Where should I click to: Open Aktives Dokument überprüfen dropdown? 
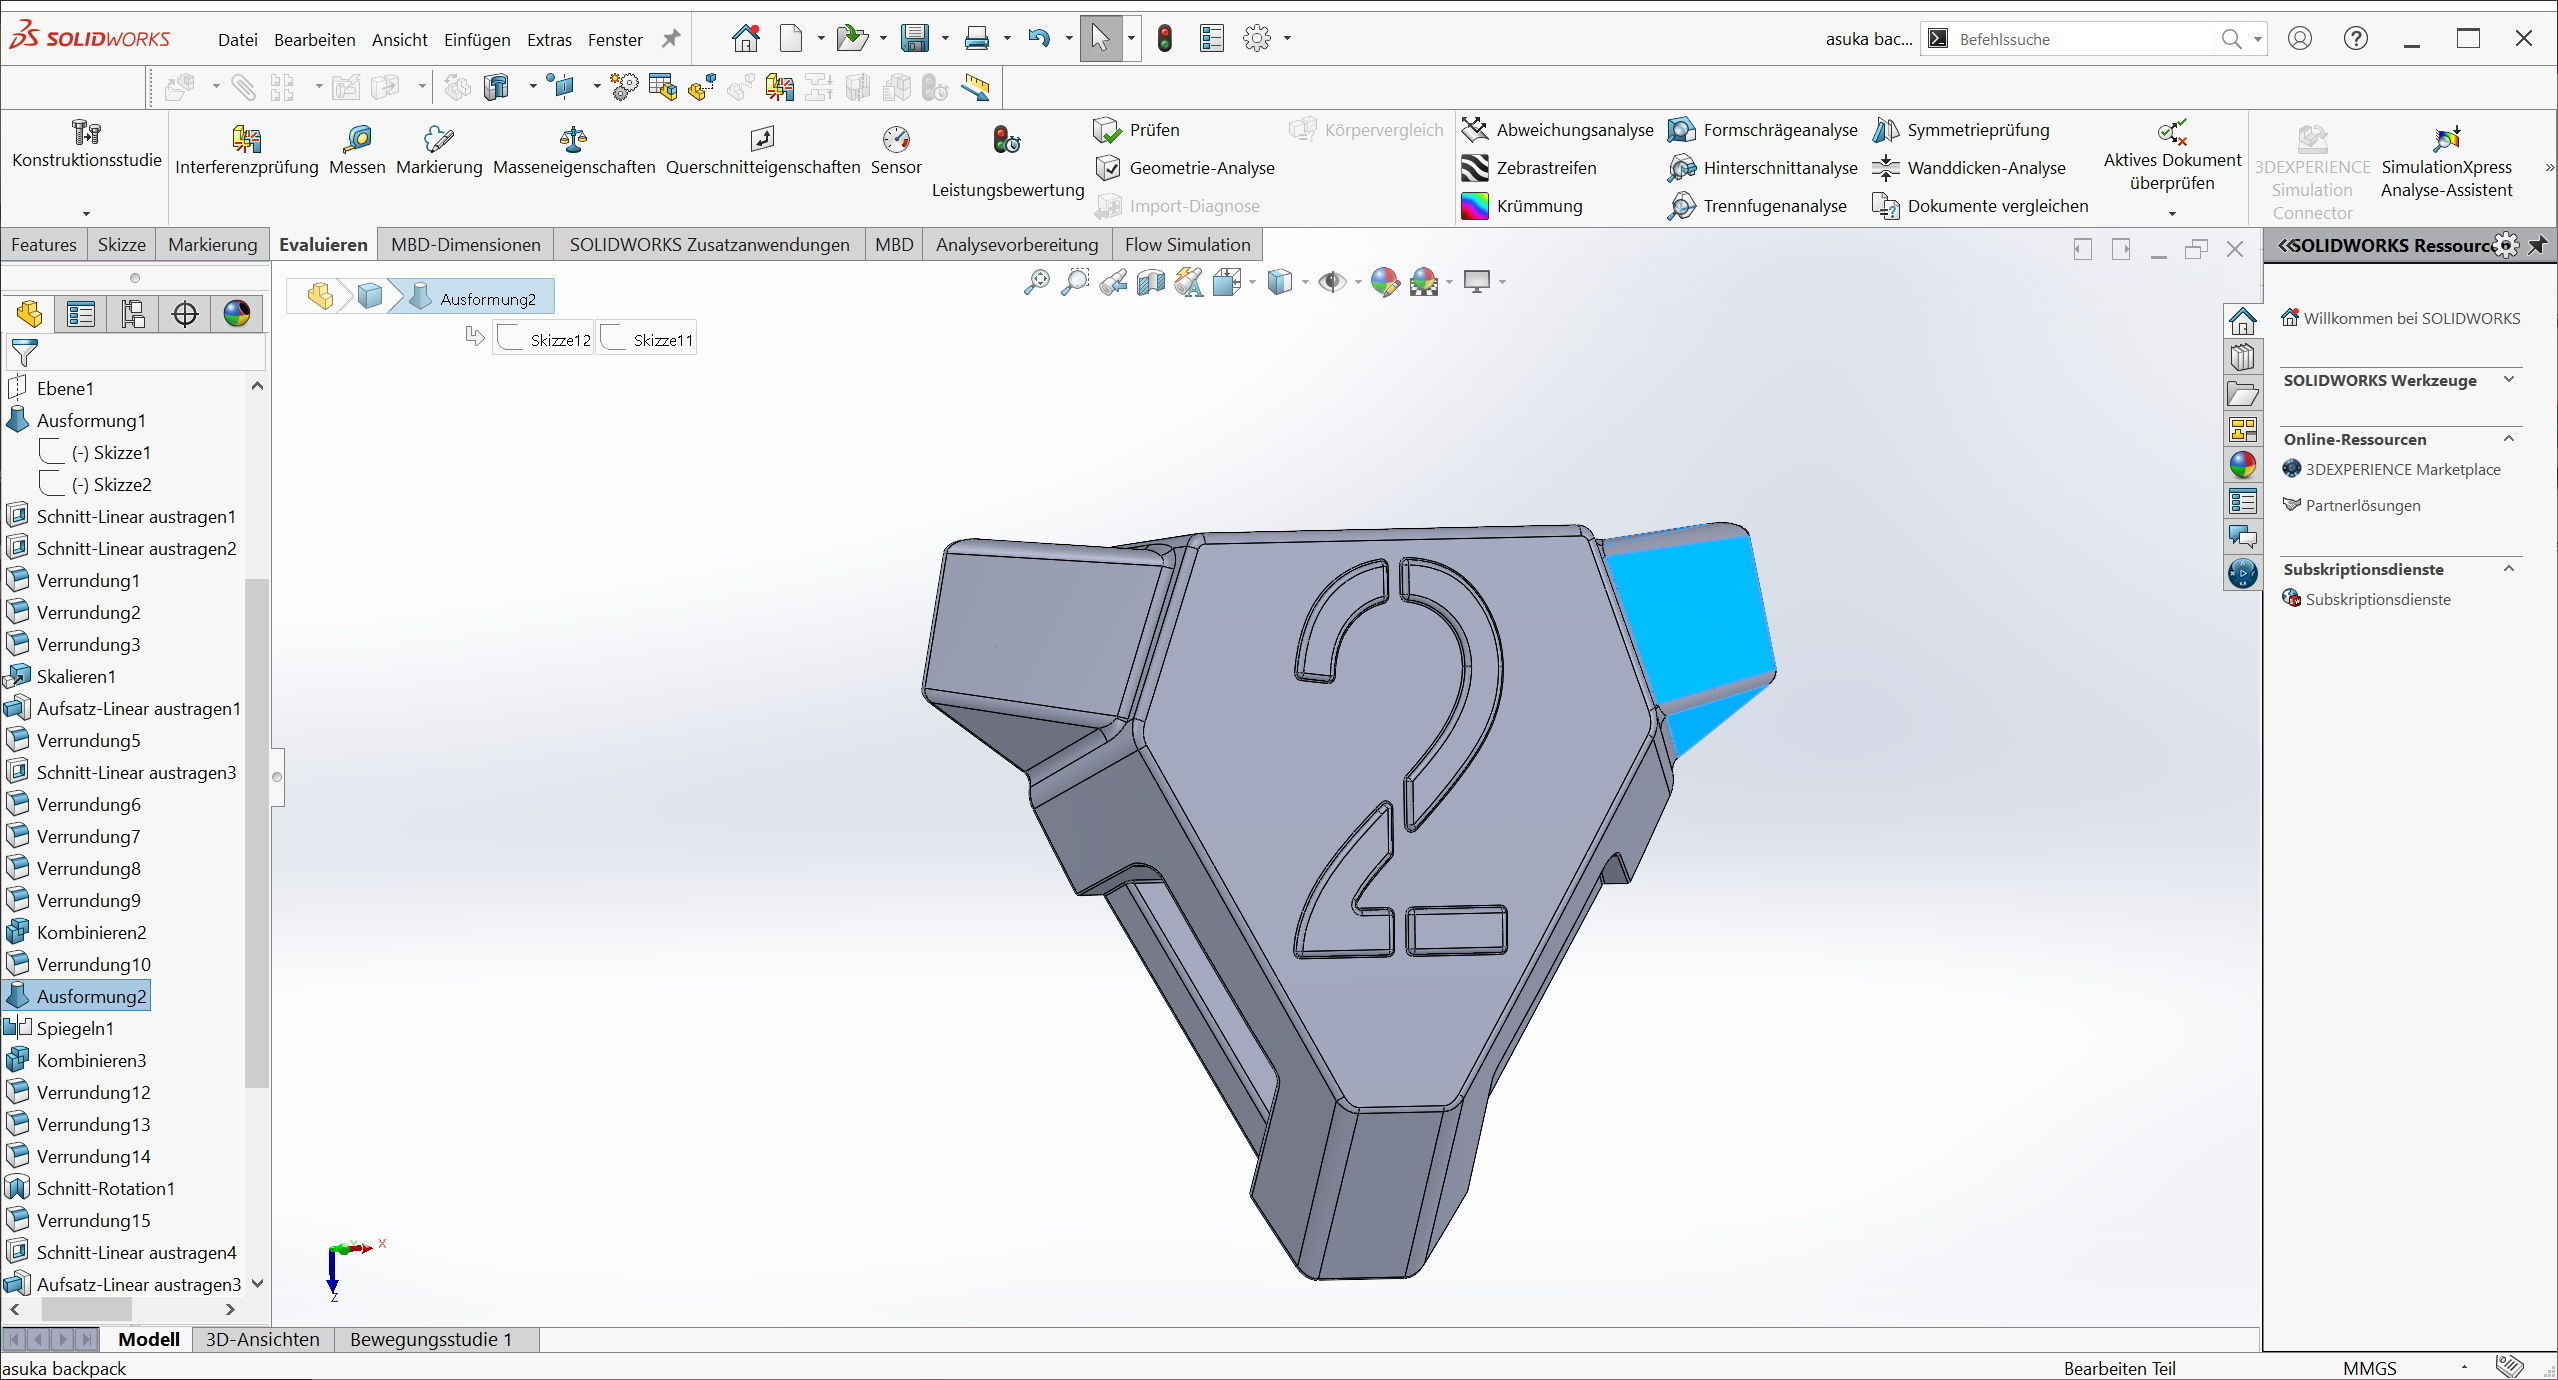click(2172, 213)
